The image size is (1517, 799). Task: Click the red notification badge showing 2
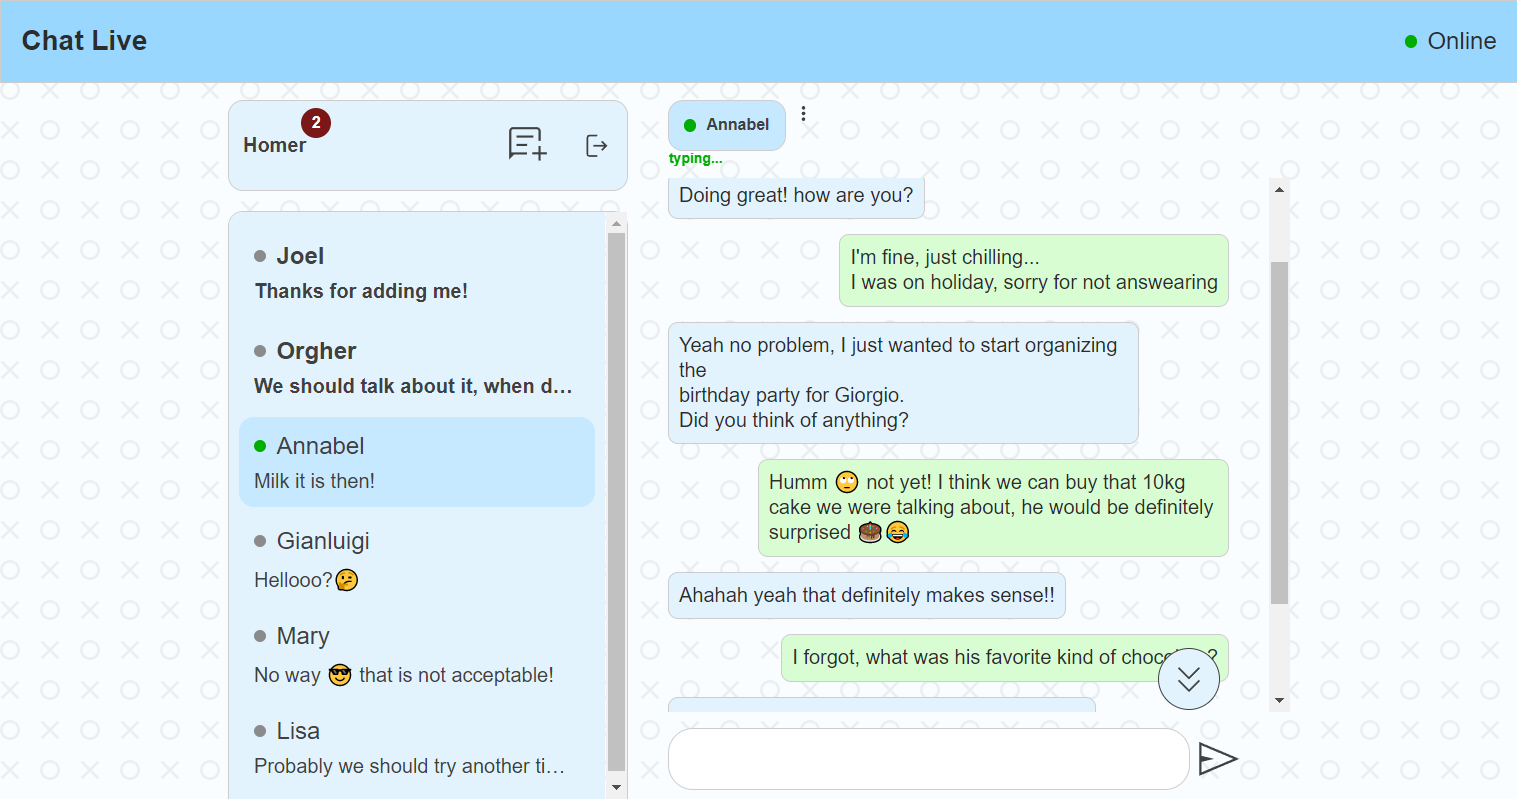point(316,123)
